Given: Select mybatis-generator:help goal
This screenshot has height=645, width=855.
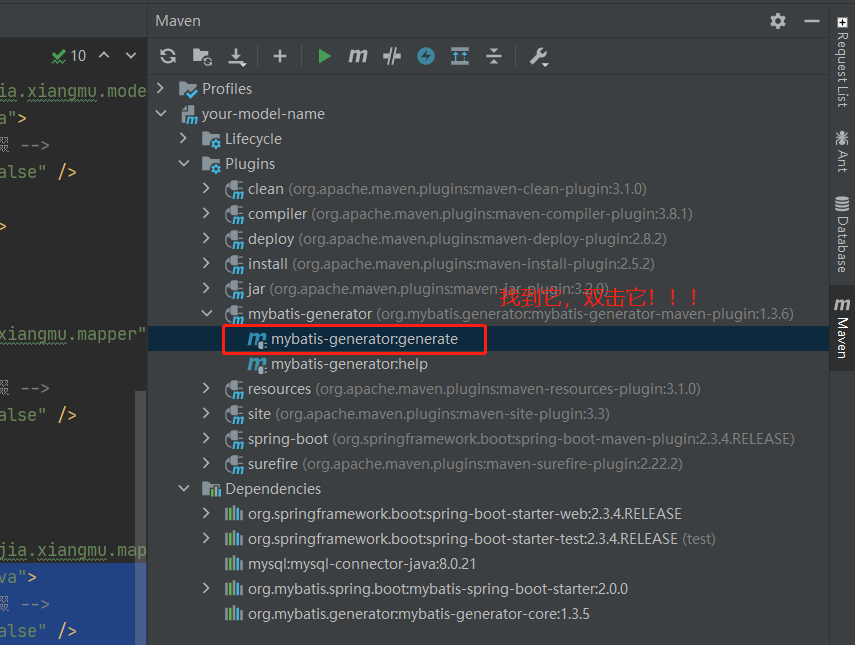Looking at the screenshot, I should [x=349, y=364].
